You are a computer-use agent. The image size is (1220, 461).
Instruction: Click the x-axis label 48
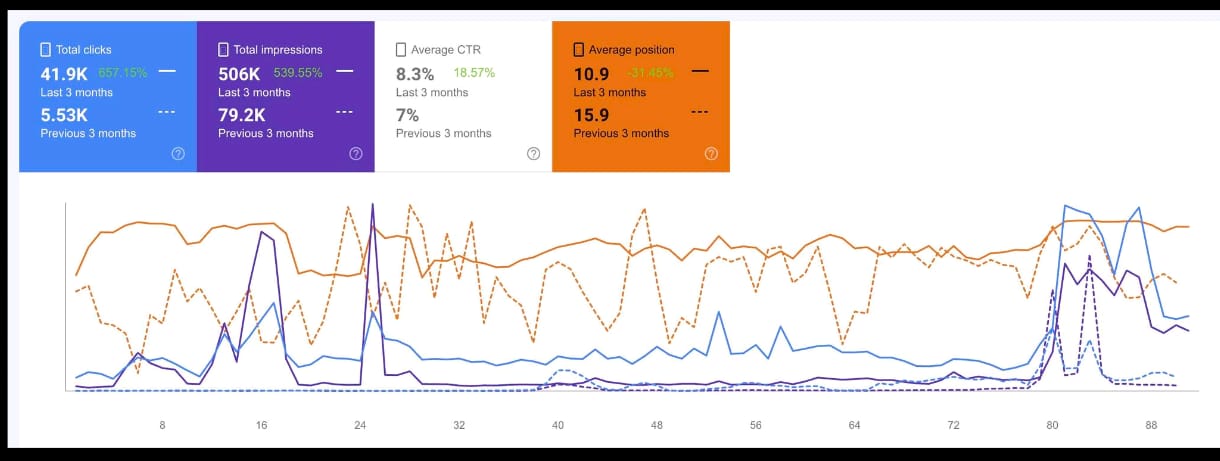(x=657, y=425)
